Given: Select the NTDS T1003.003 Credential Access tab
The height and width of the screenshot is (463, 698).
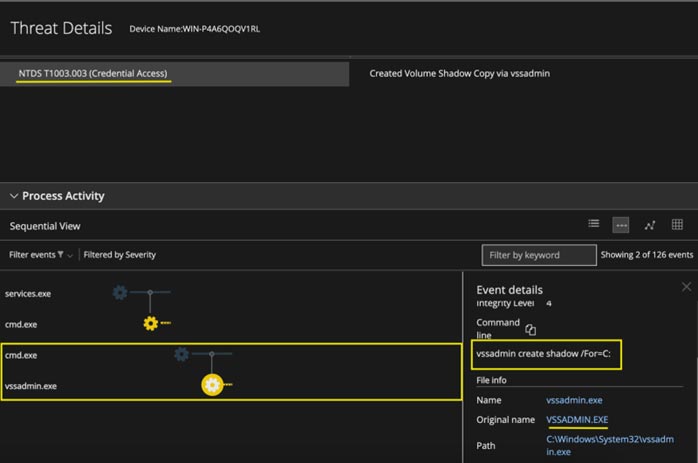Looking at the screenshot, I should pyautogui.click(x=95, y=73).
